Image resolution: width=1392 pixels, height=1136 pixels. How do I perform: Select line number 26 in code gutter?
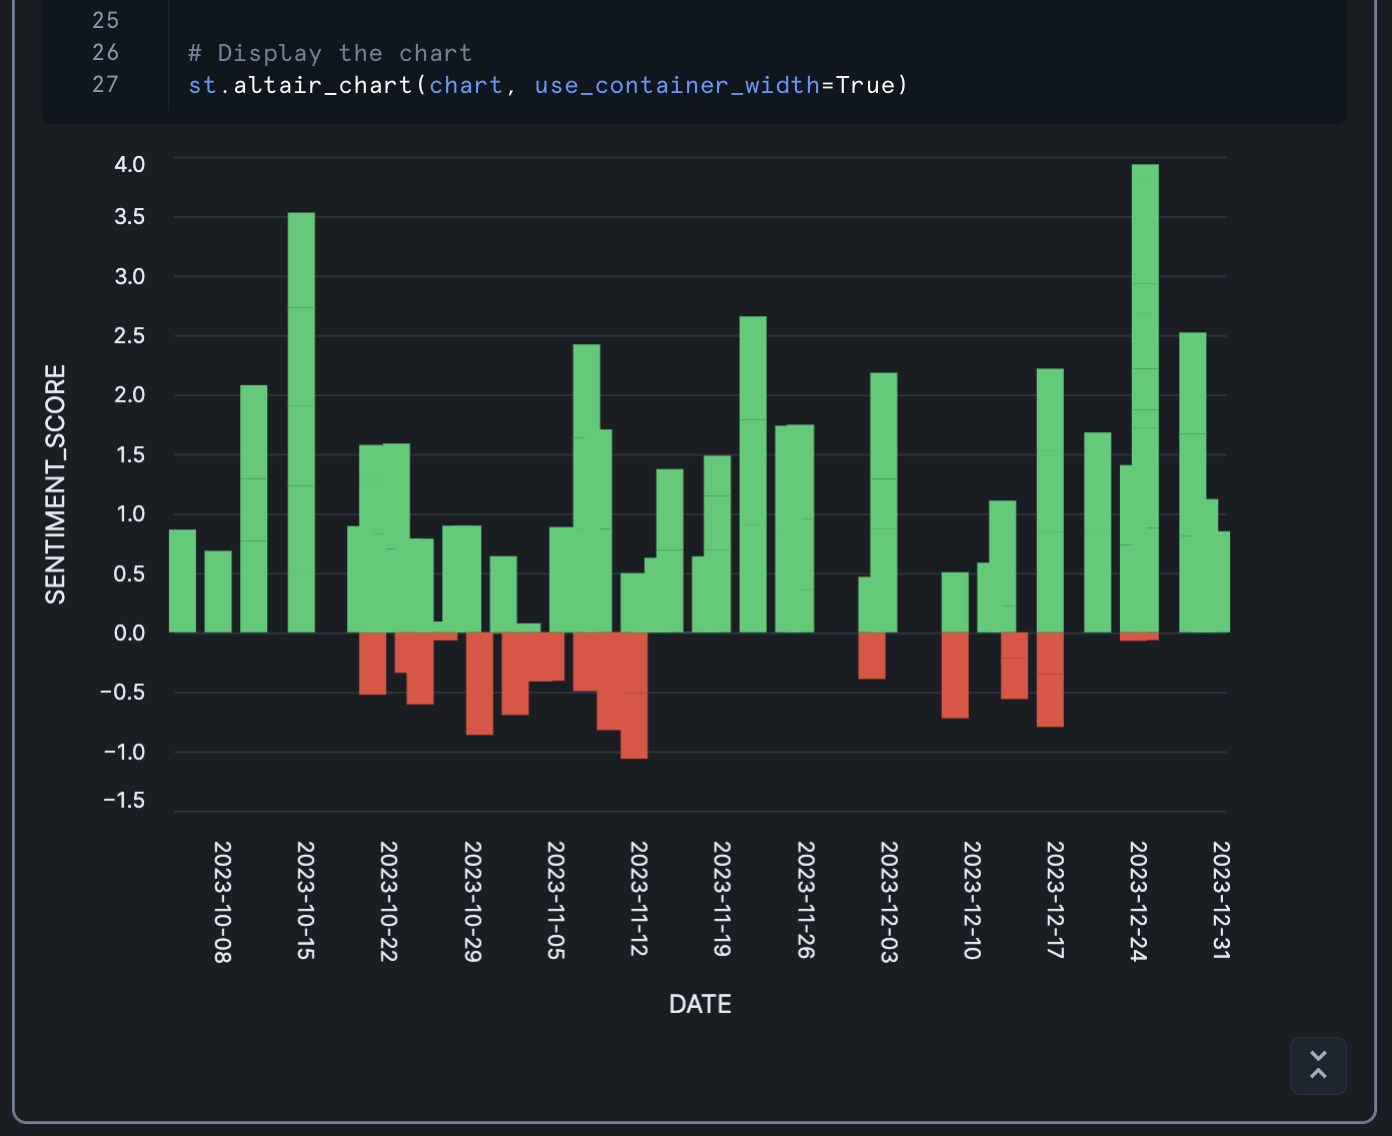105,53
